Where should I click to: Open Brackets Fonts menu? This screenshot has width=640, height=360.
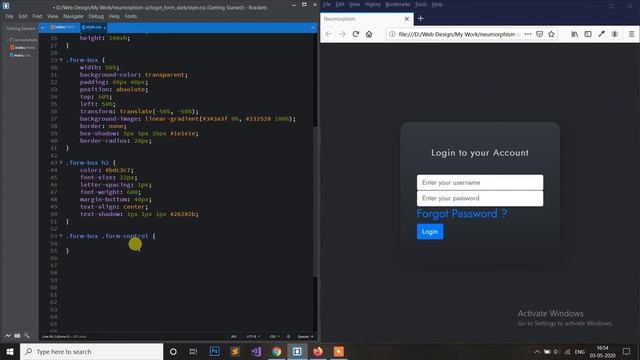tap(131, 16)
